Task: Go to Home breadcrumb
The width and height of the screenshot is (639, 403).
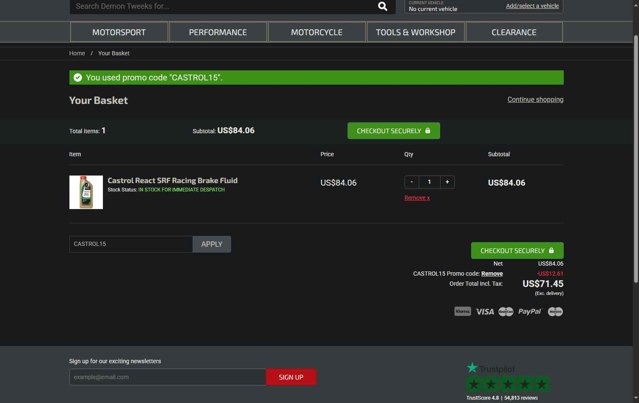Action: tap(77, 53)
